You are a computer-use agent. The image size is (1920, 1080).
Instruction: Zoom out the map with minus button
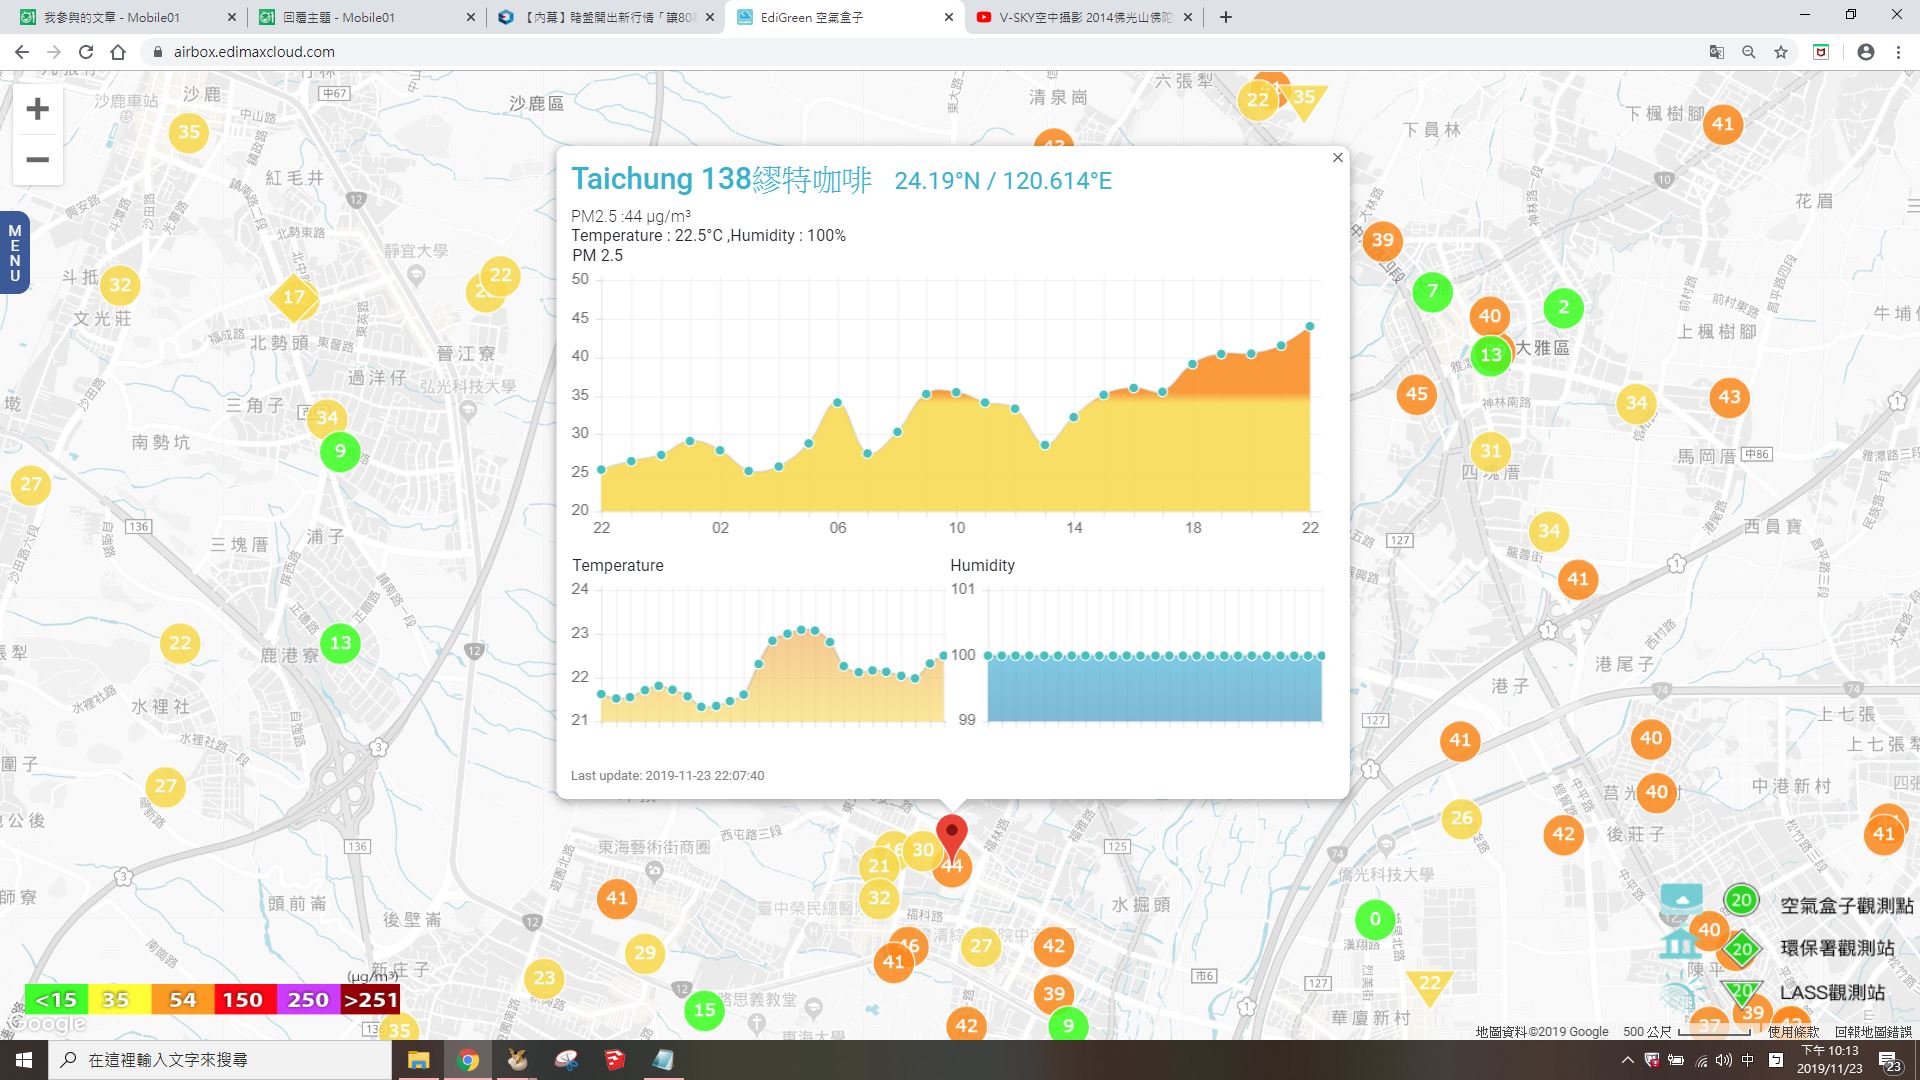pos(37,160)
